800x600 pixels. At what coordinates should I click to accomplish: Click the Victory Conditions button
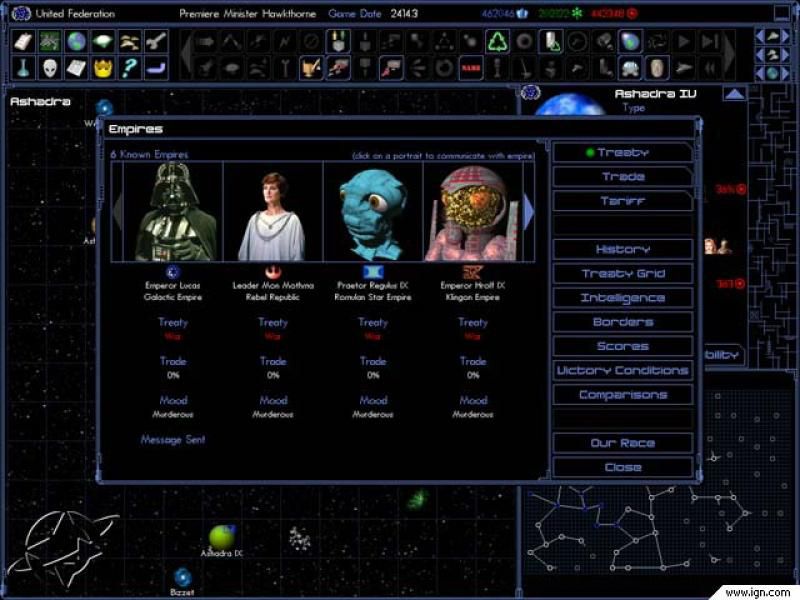[x=622, y=371]
